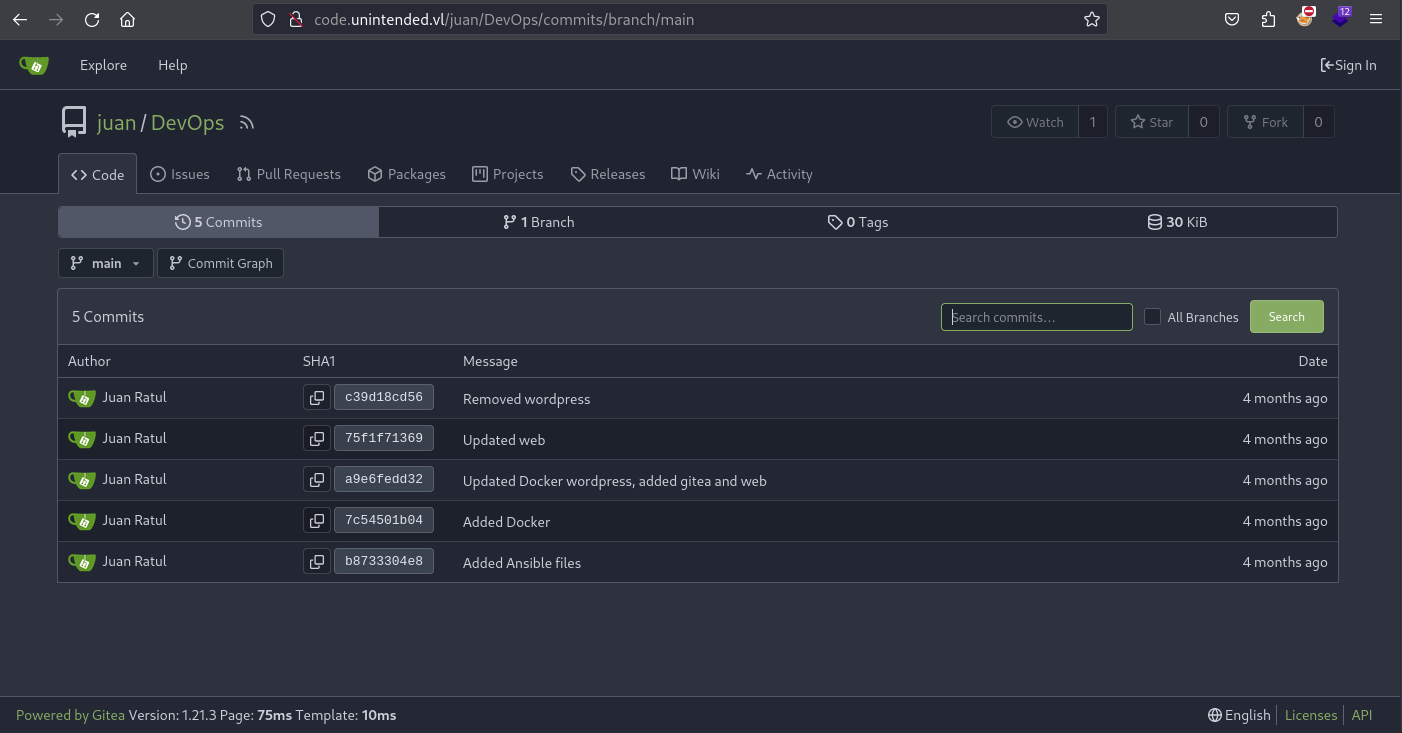The image size is (1402, 733).
Task: Open the browser extensions icon
Action: pyautogui.click(x=1269, y=19)
